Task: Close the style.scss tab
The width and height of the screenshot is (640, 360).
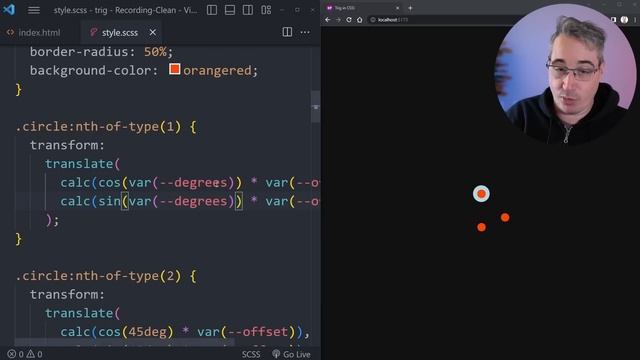Action: coord(153,32)
